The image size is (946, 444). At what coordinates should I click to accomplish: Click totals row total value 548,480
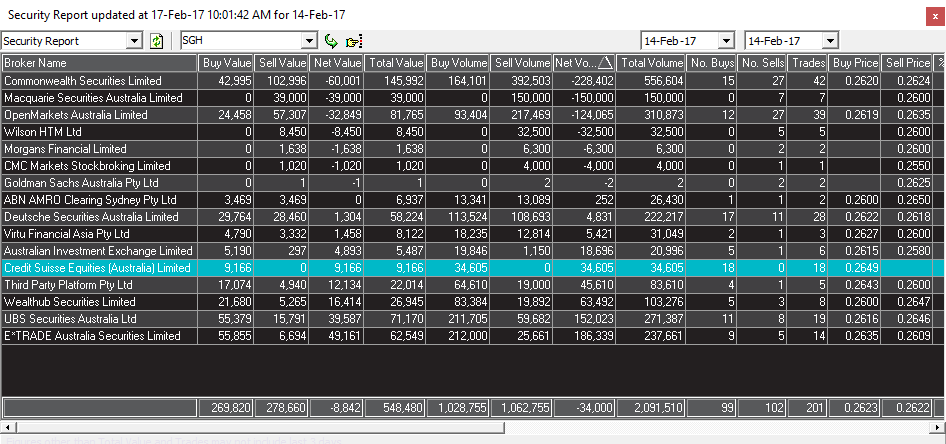pyautogui.click(x=395, y=408)
